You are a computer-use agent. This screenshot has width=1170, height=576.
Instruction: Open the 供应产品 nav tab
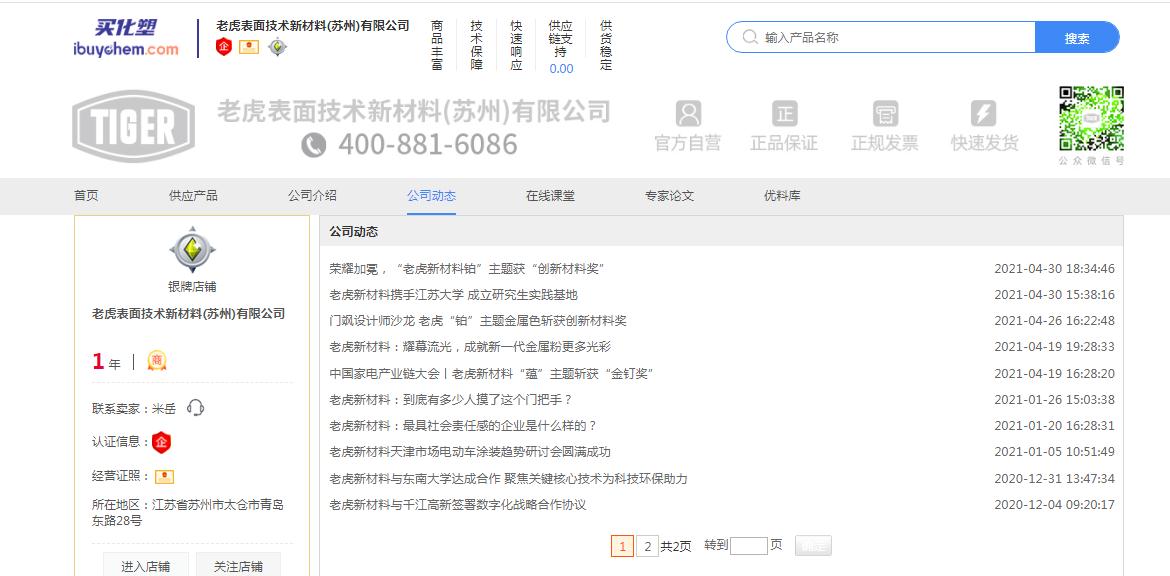(193, 196)
